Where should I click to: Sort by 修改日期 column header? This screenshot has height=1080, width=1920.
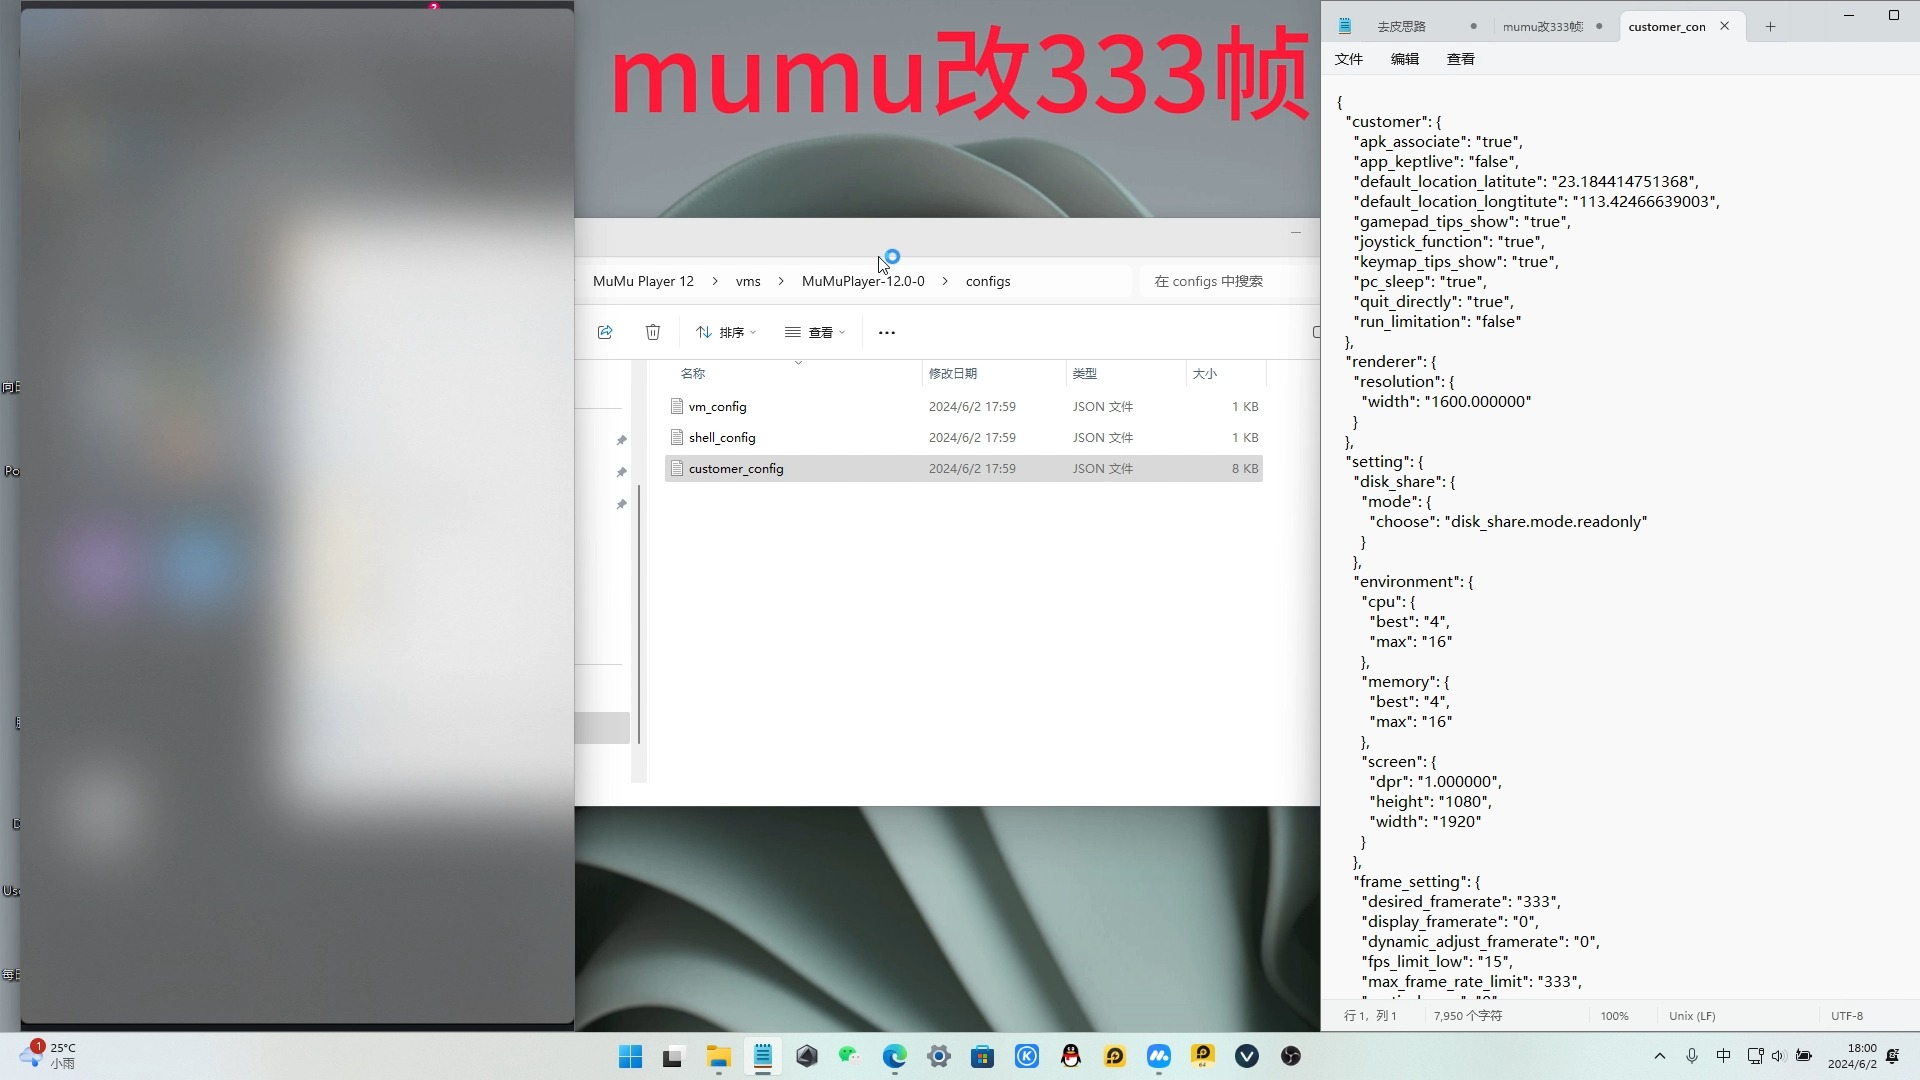pyautogui.click(x=953, y=374)
